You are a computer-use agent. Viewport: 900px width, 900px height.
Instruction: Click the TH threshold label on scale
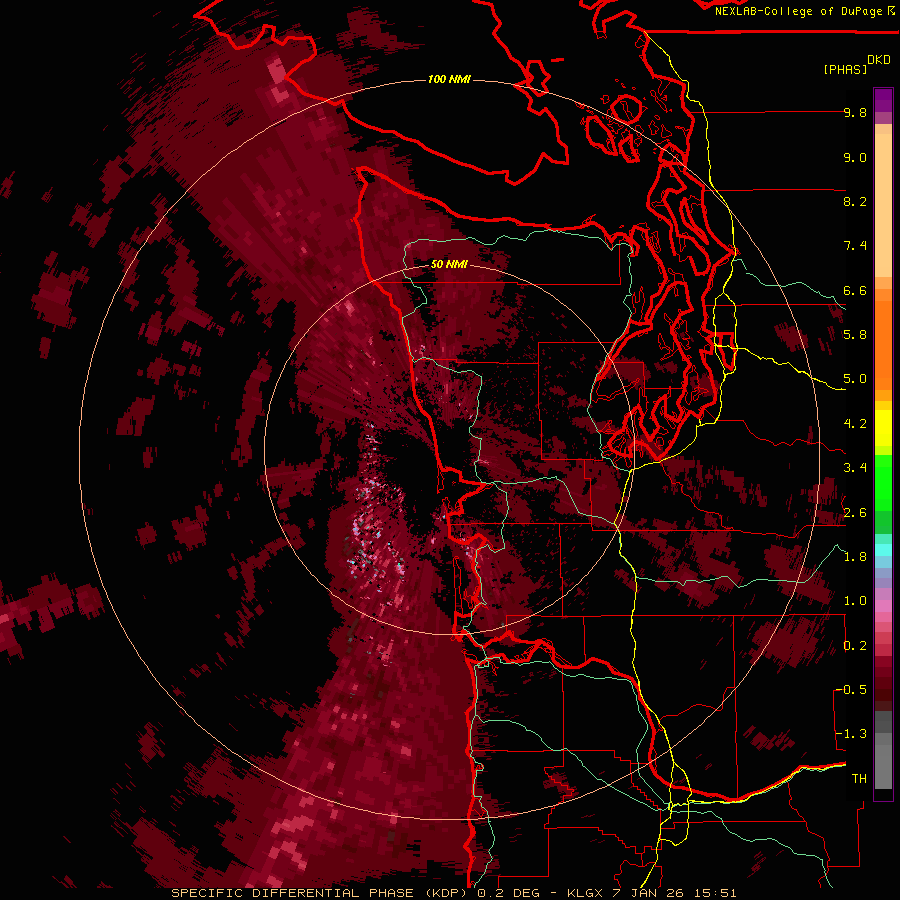[x=859, y=779]
